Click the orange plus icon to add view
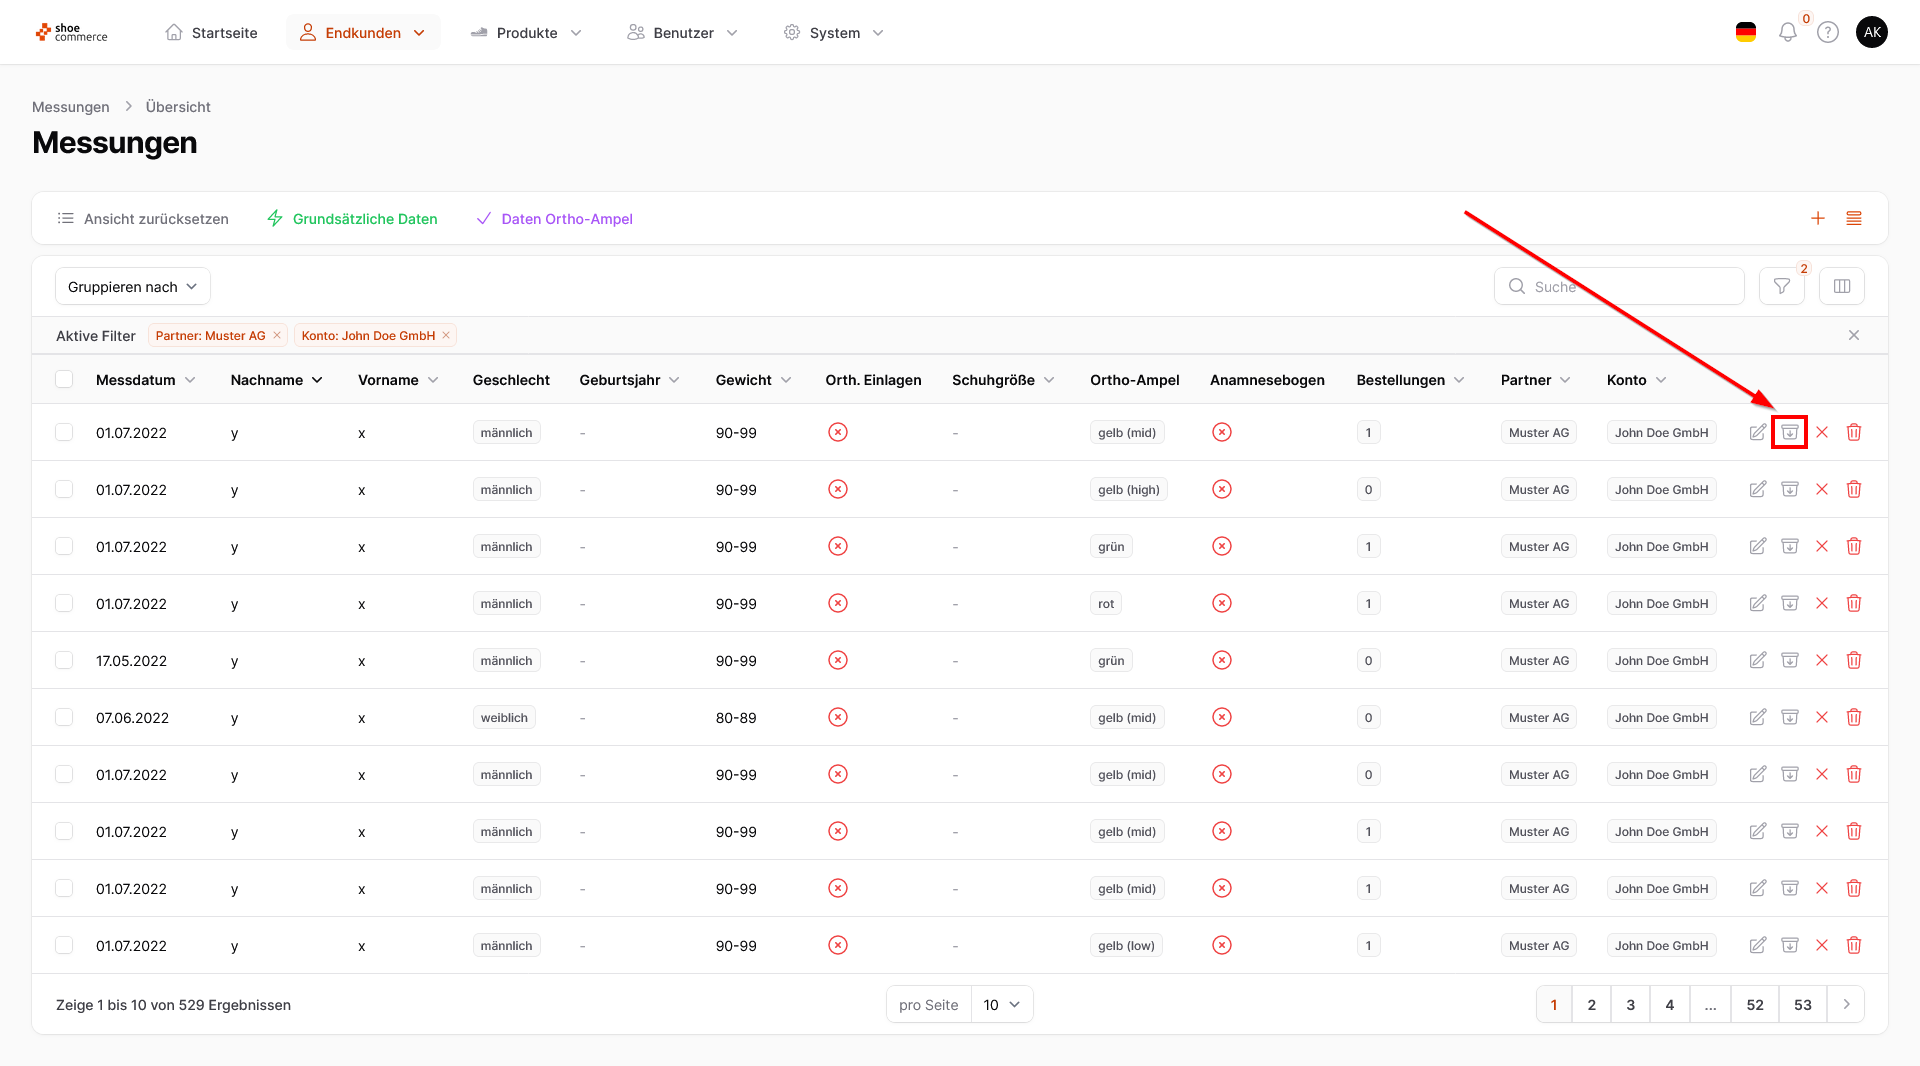 click(x=1817, y=218)
